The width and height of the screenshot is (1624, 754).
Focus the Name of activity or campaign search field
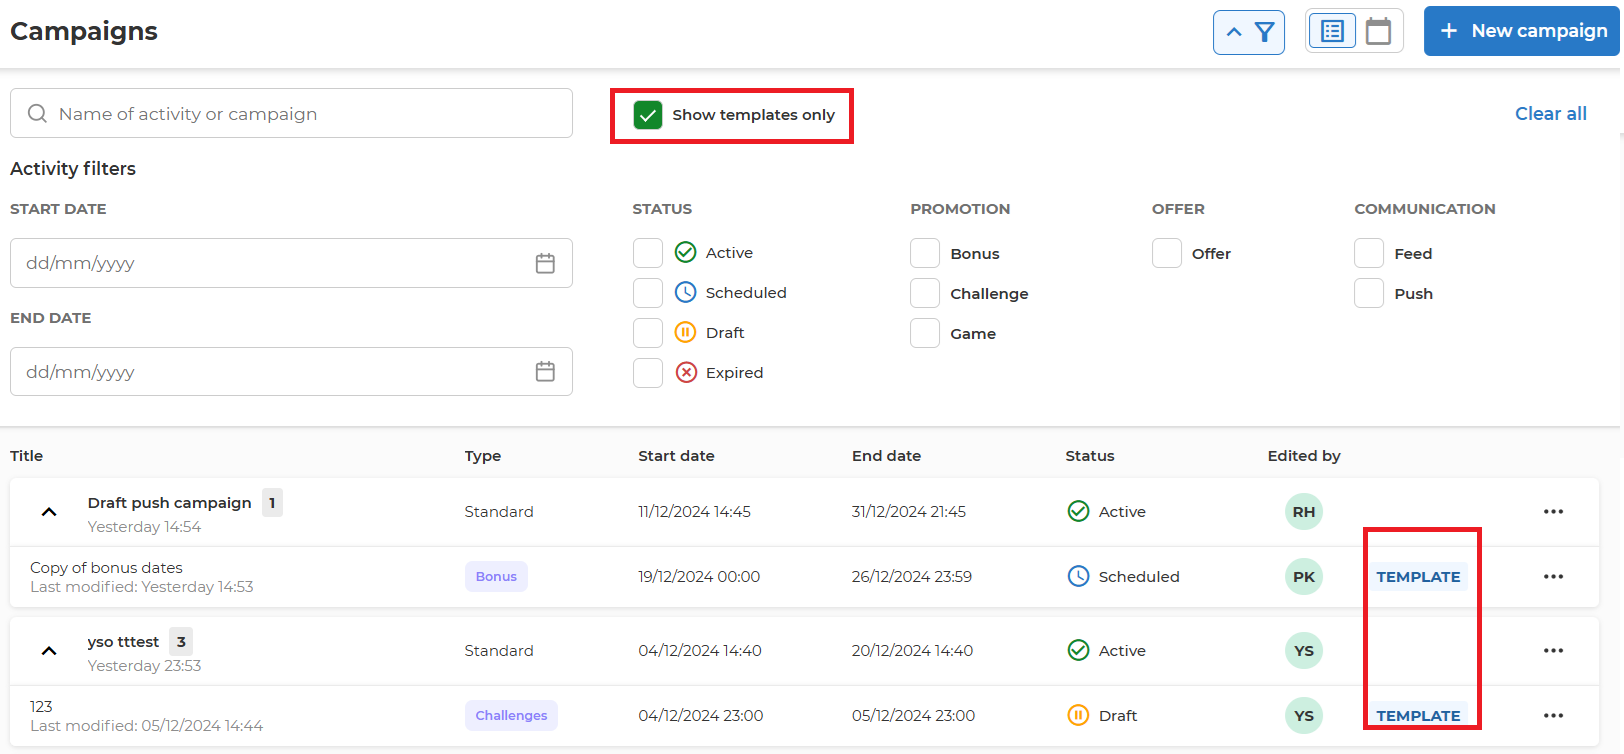[x=291, y=113]
